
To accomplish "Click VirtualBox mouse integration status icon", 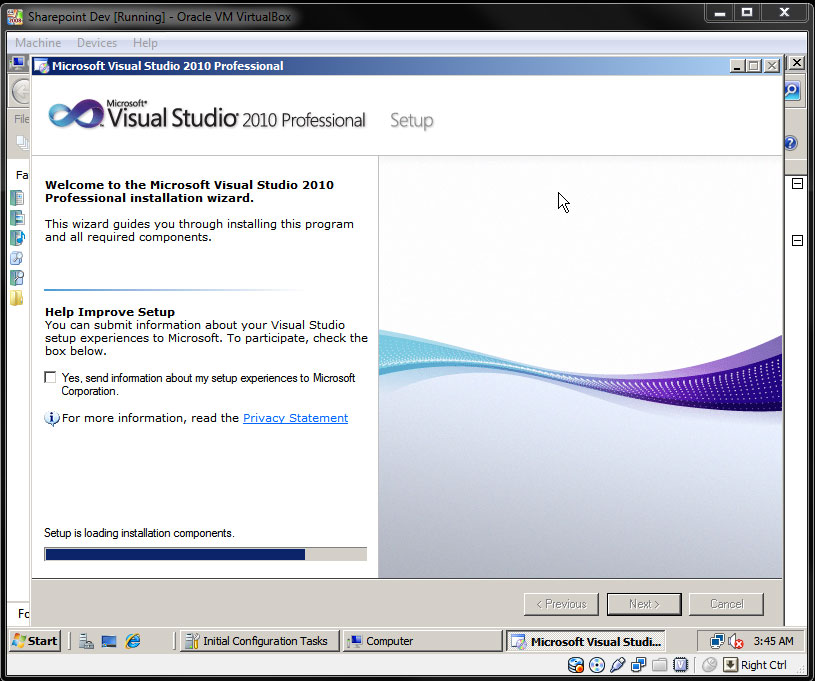I will (709, 665).
